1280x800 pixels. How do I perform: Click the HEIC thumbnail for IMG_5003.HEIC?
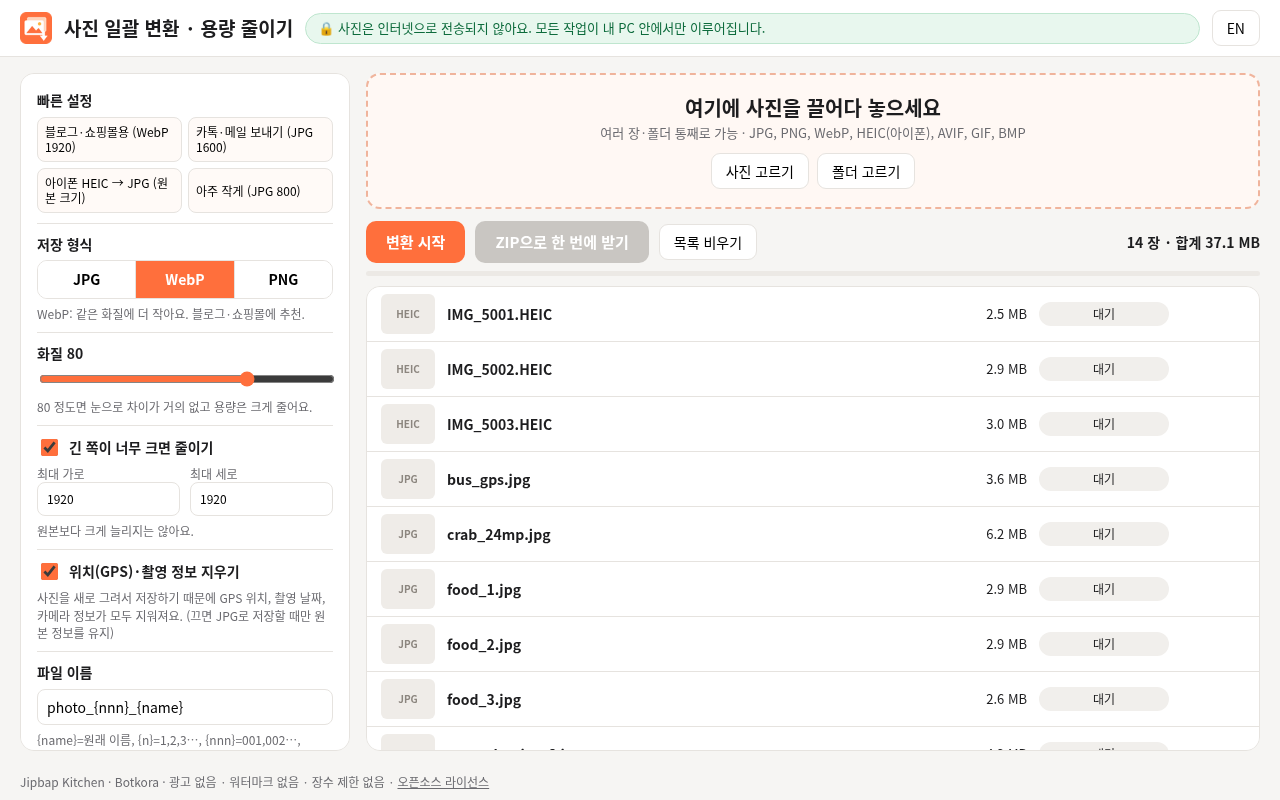coord(408,424)
